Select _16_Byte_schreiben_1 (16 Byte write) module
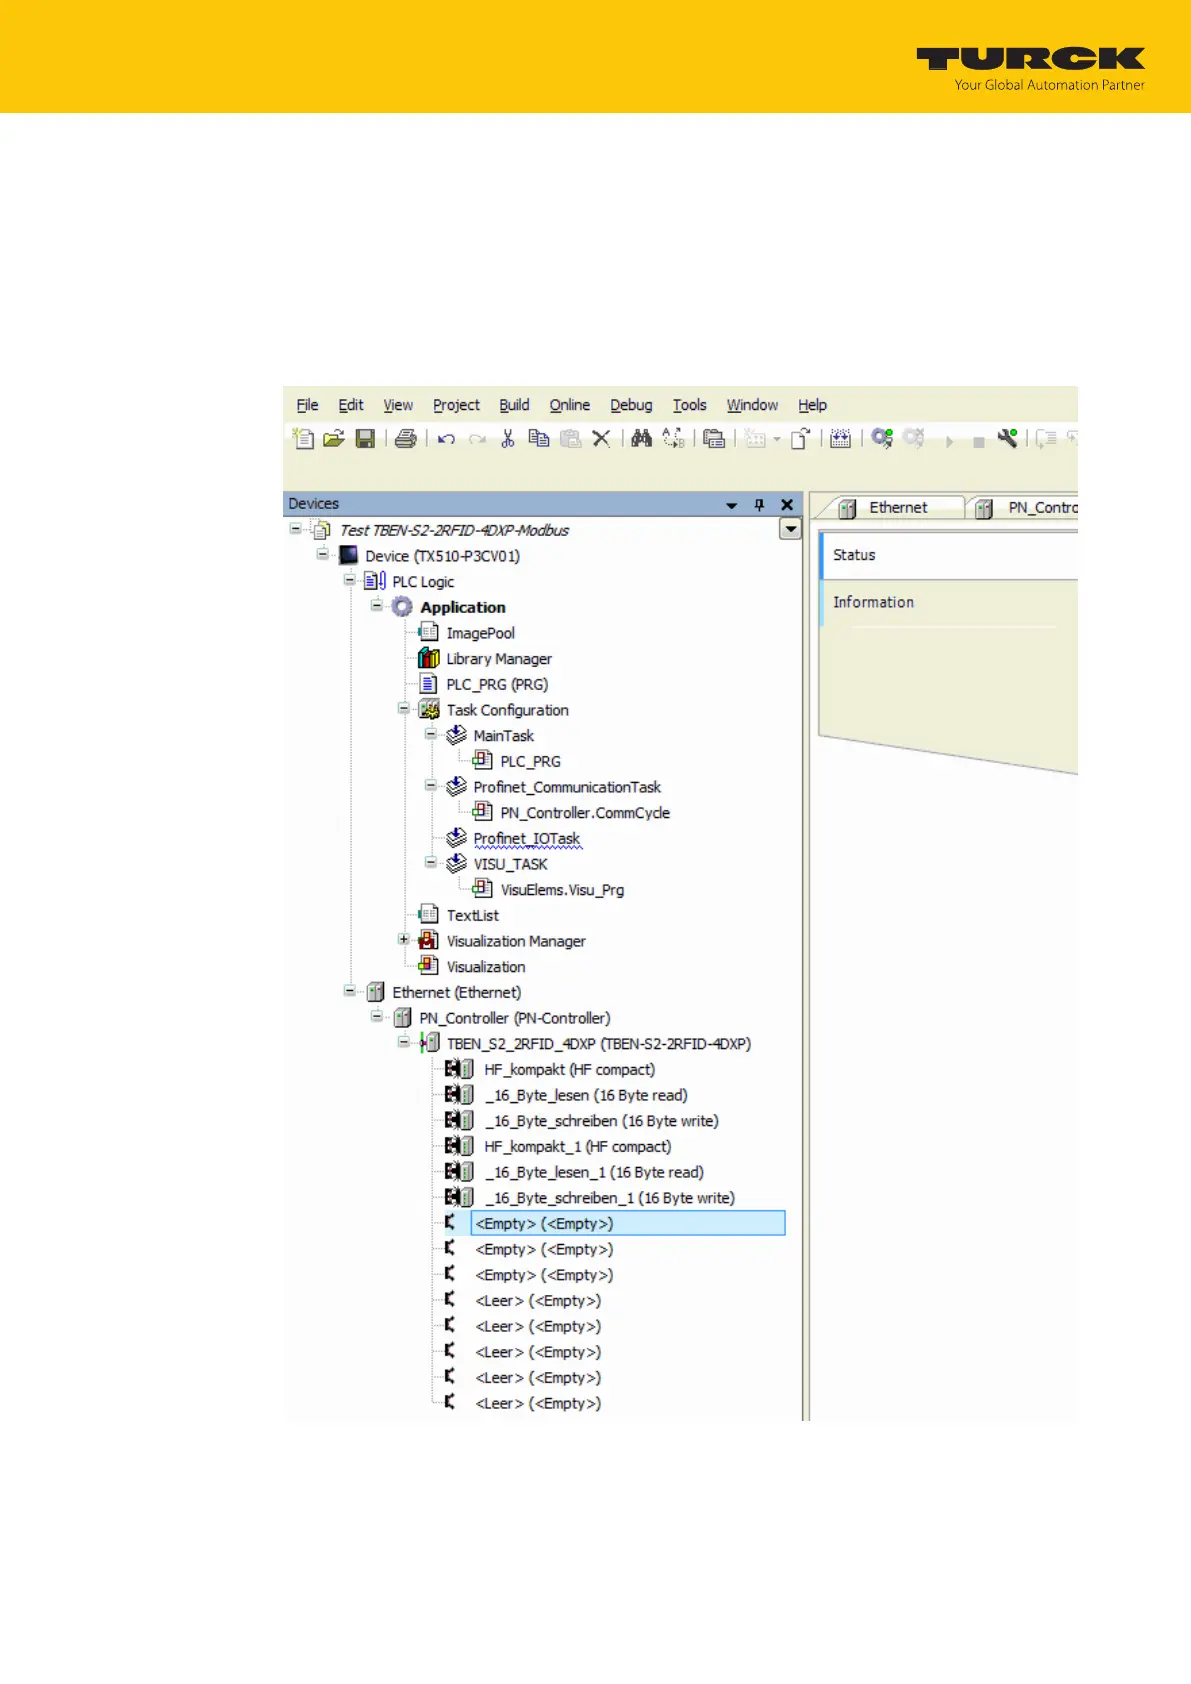Viewport: 1191px width, 1684px height. (x=610, y=1198)
